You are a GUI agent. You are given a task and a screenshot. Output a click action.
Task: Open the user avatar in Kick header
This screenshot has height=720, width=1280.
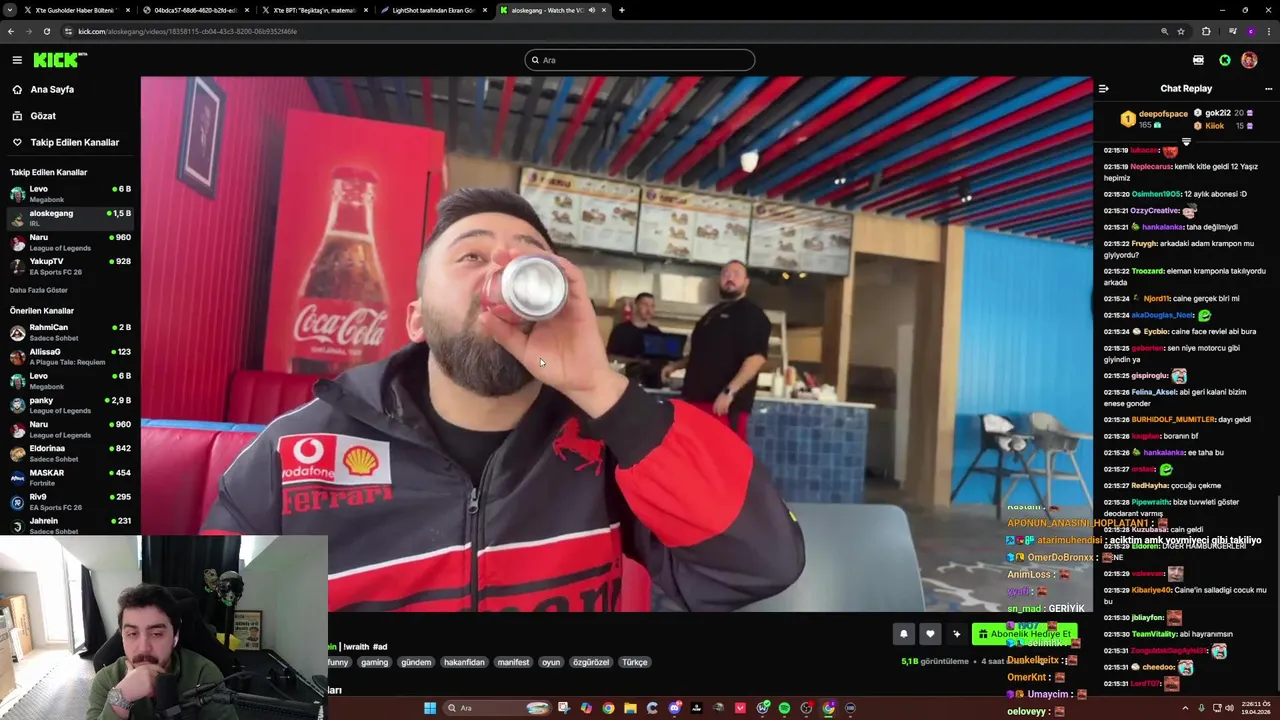1249,60
